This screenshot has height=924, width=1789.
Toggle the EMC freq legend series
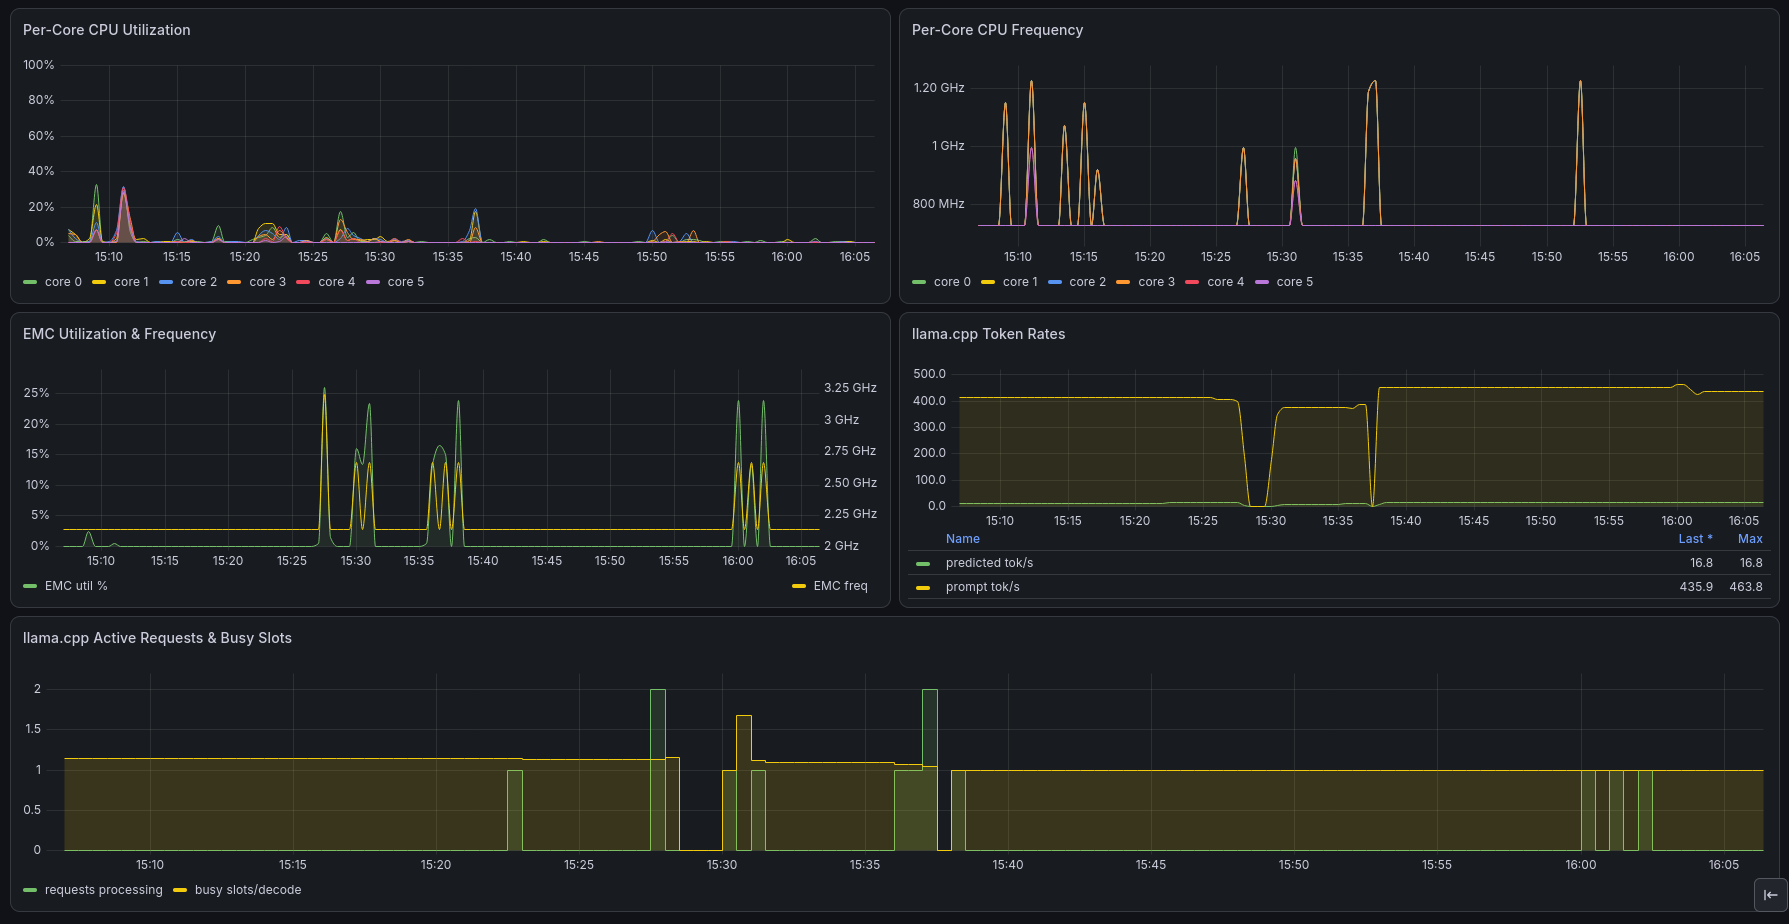coord(841,586)
